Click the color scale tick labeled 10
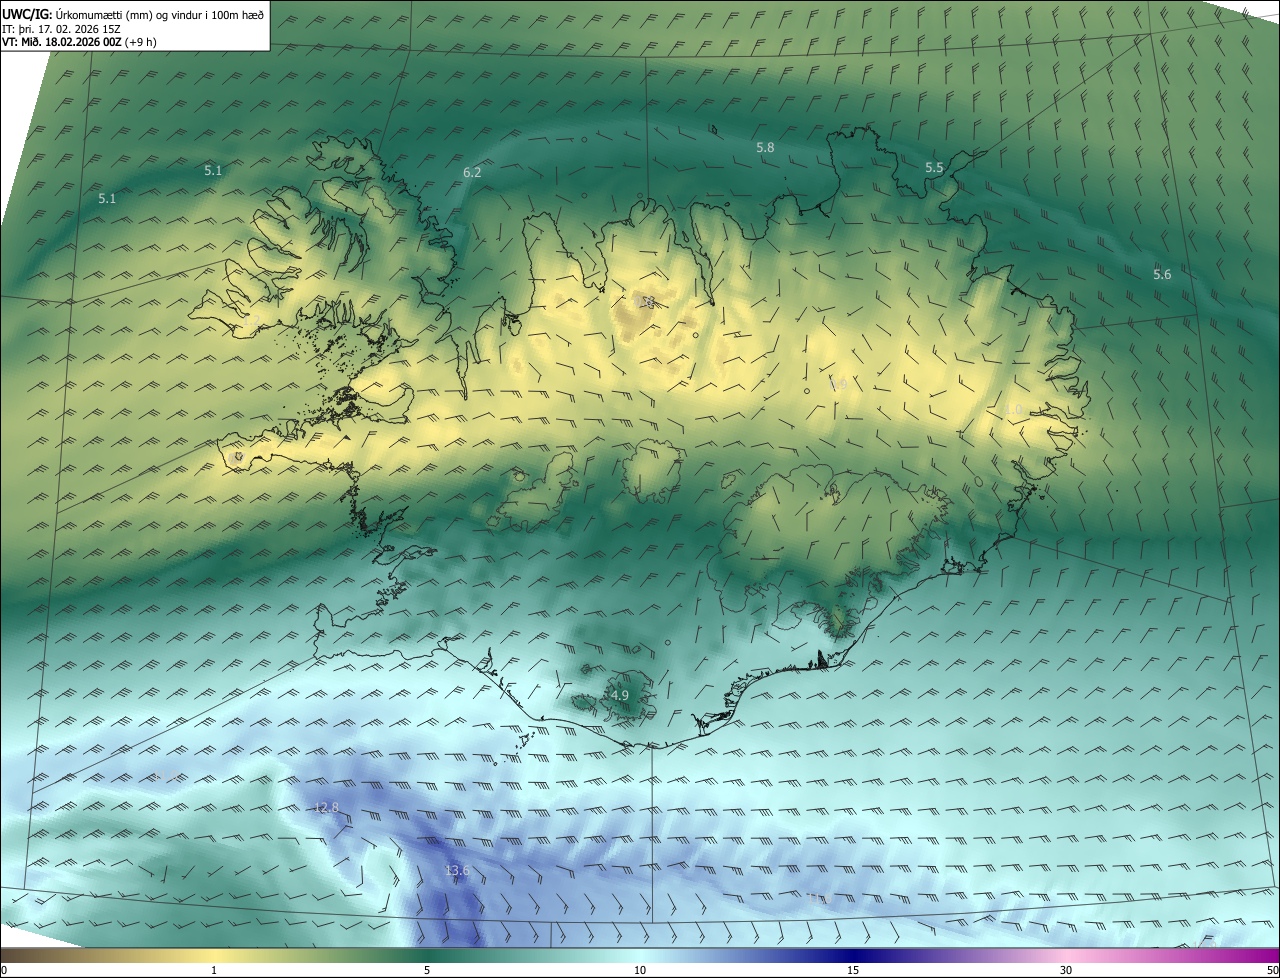Image resolution: width=1280 pixels, height=978 pixels. click(640, 970)
